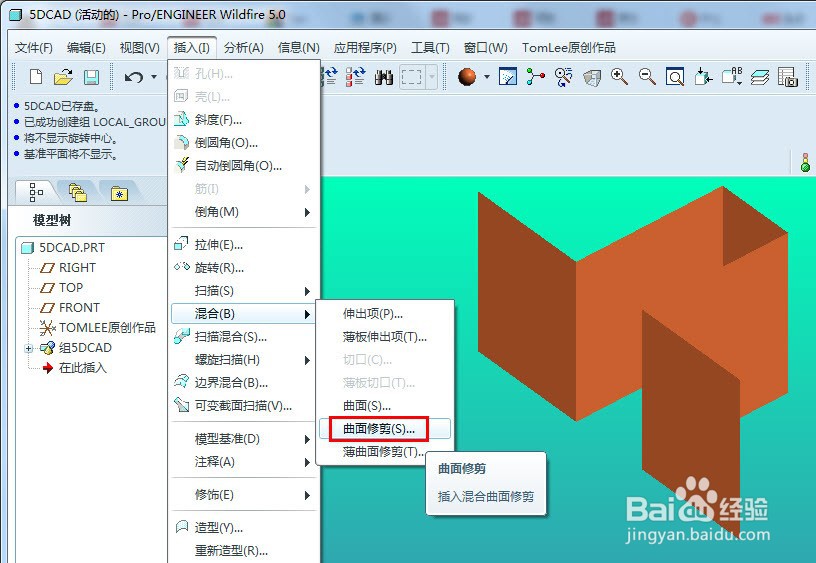The height and width of the screenshot is (563, 816).
Task: Select 重新造型(R)... menu entry
Action: 244,551
